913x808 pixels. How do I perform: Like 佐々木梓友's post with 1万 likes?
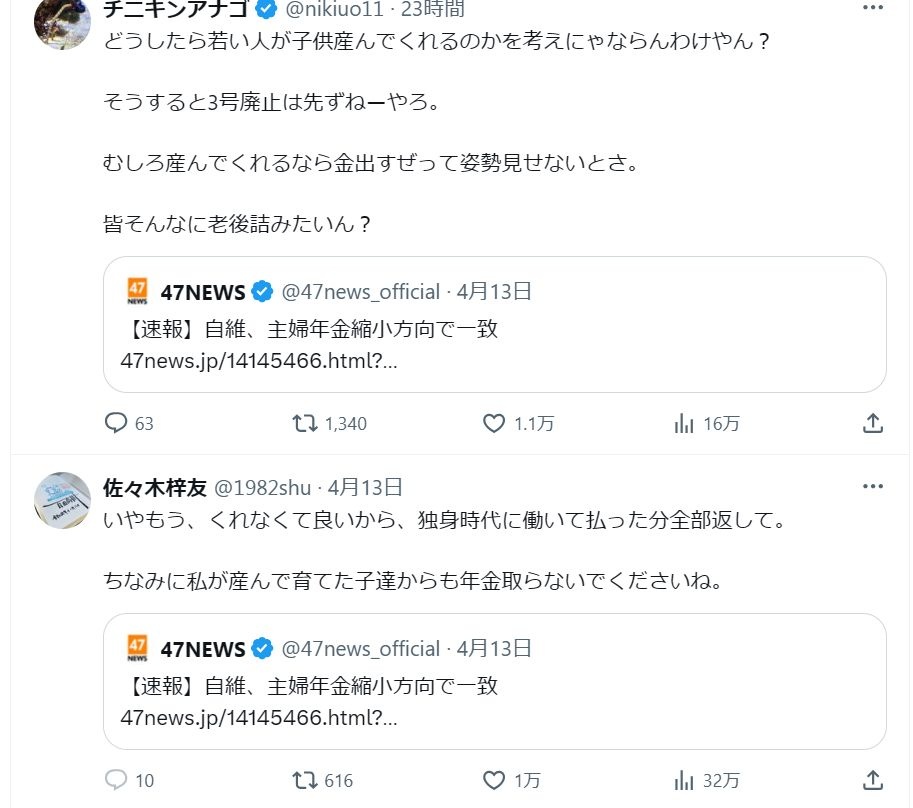[494, 780]
